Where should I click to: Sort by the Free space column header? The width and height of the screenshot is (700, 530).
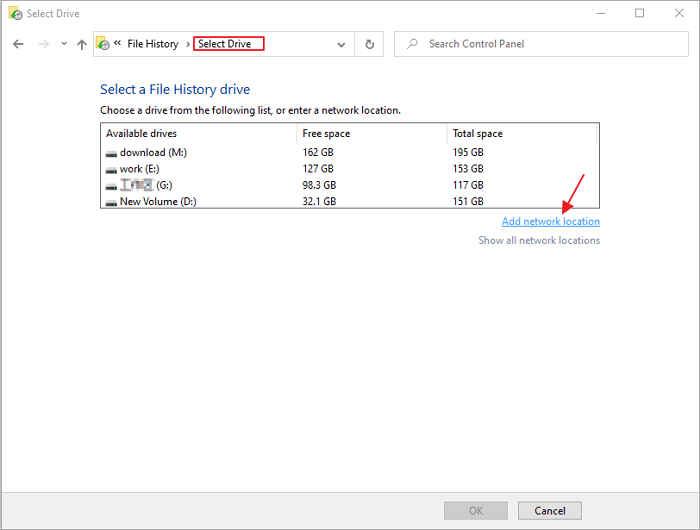coord(326,133)
